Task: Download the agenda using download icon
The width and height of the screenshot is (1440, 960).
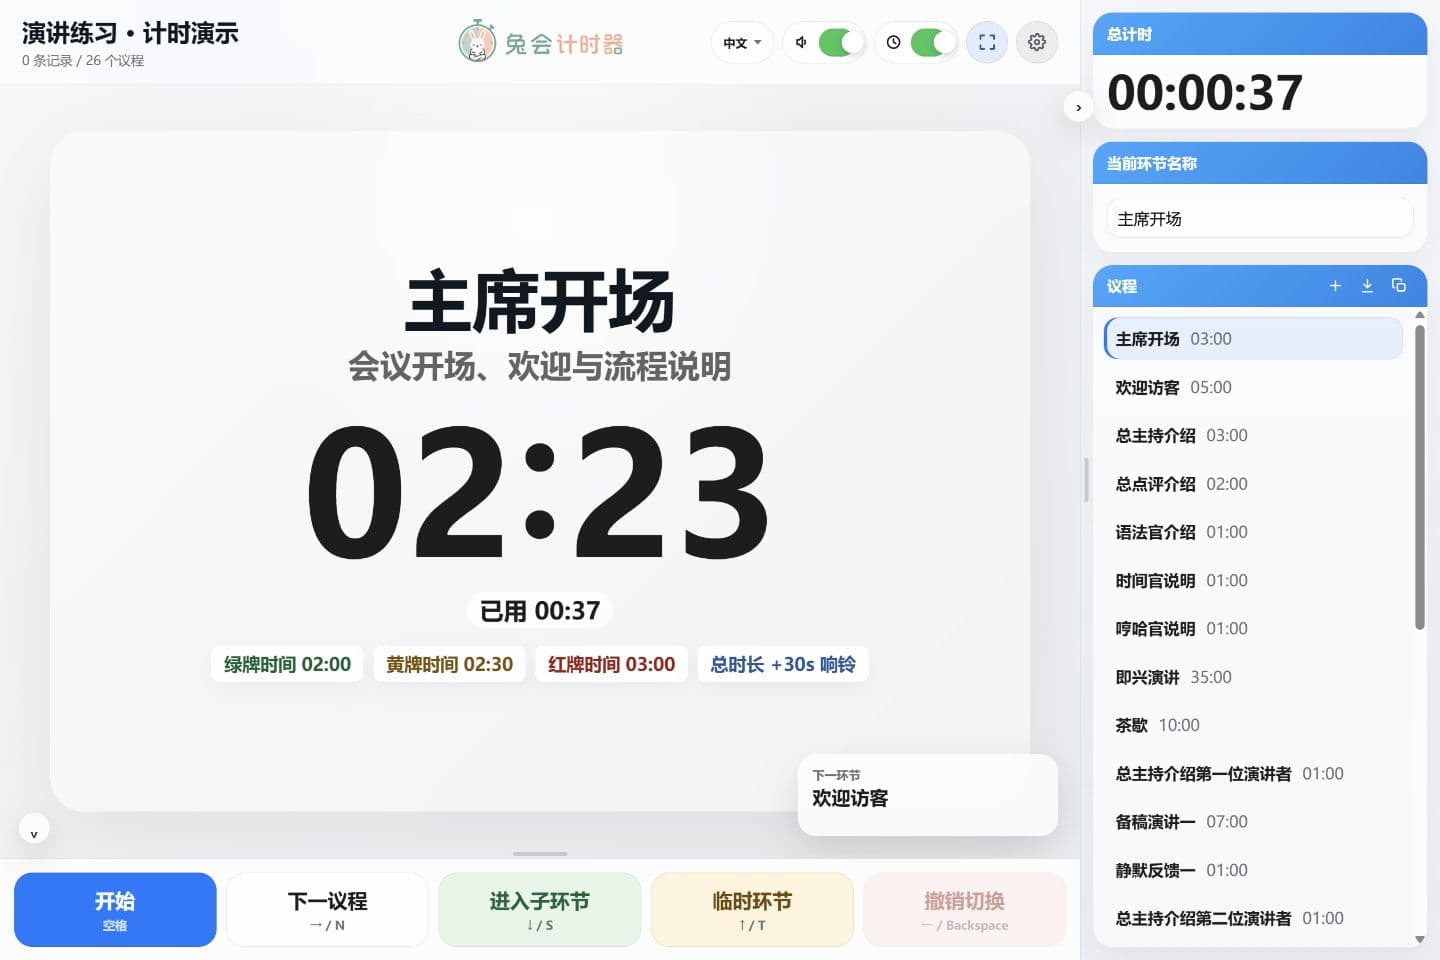Action: 1367,286
